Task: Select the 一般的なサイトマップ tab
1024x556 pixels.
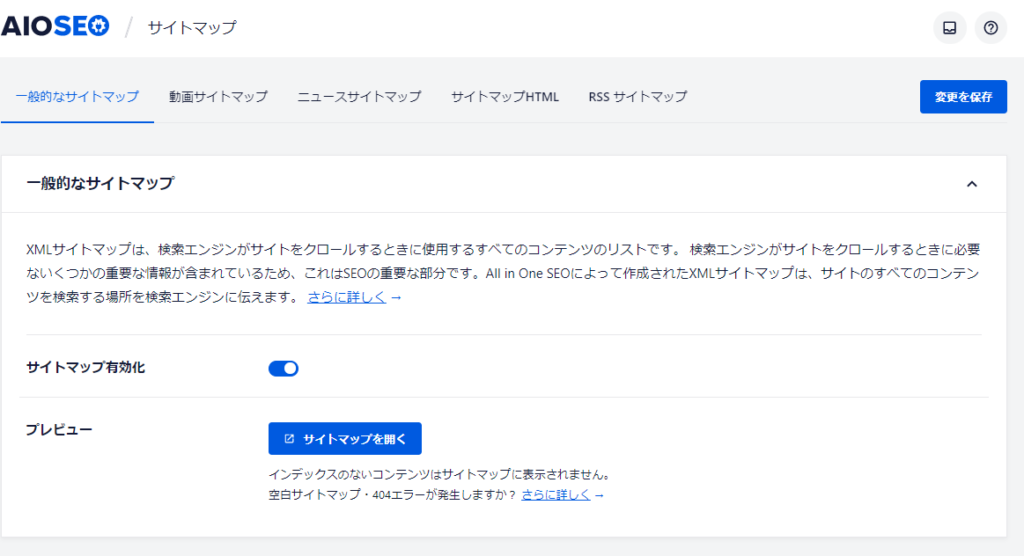Action: click(x=77, y=97)
